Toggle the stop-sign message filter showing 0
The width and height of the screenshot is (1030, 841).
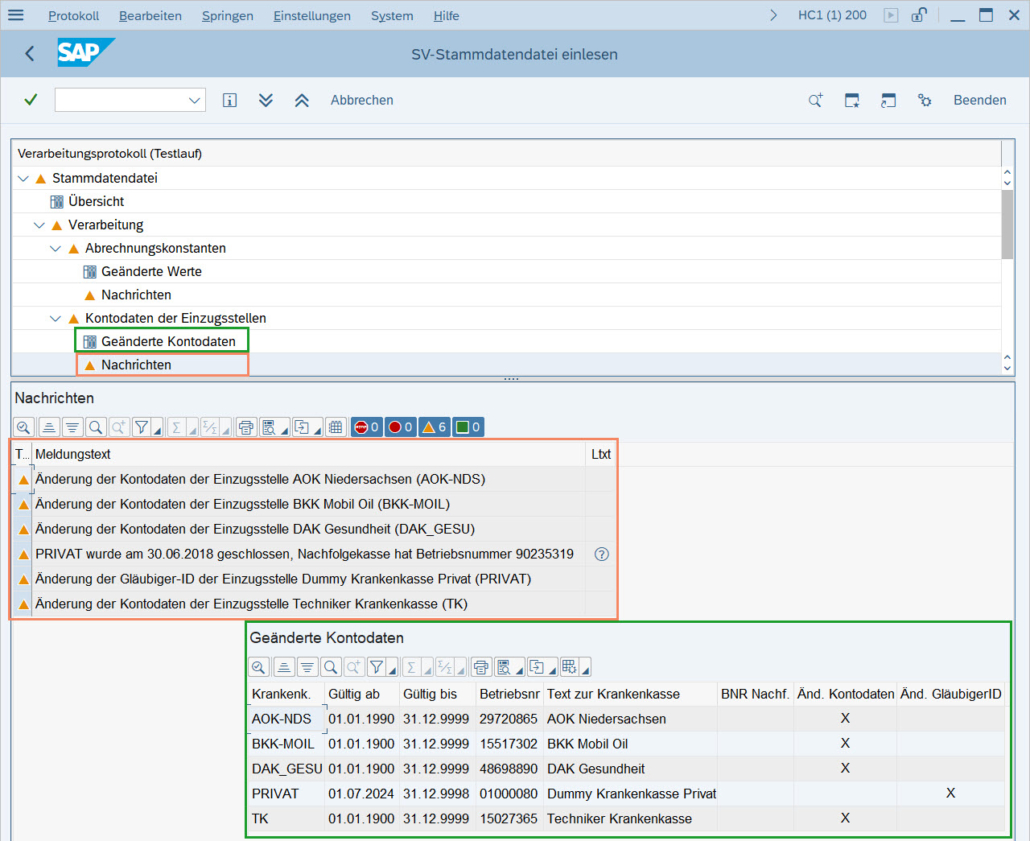[367, 427]
